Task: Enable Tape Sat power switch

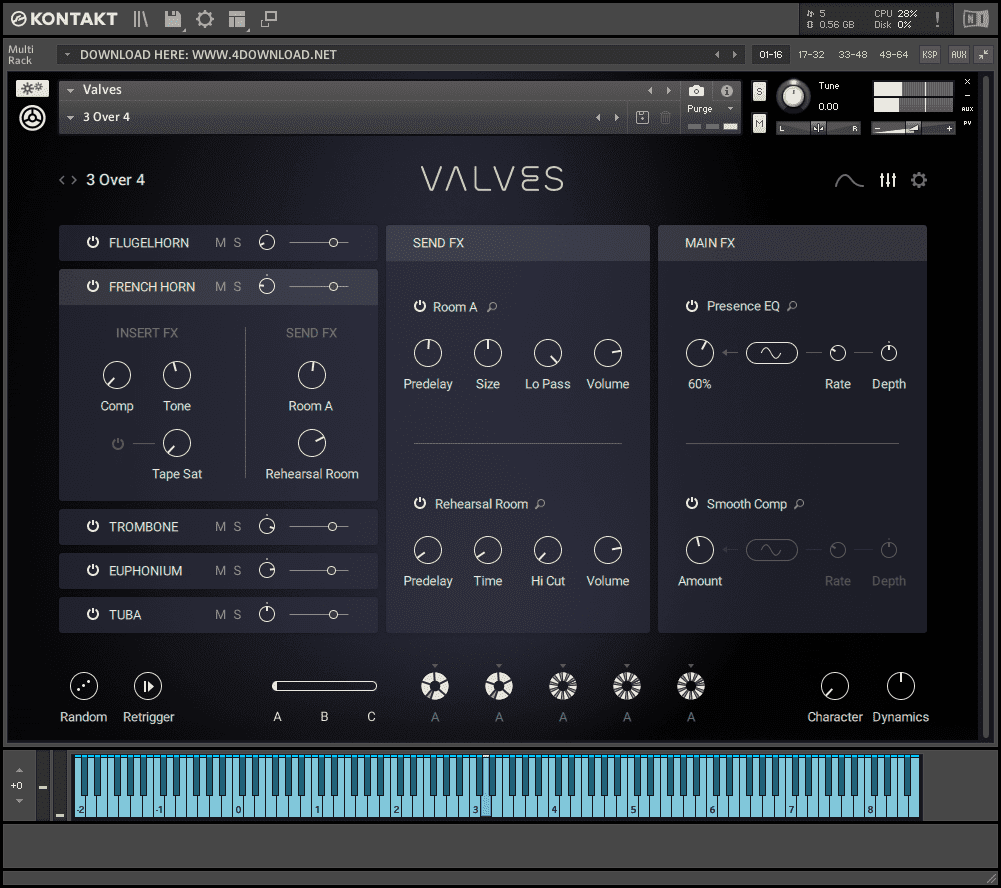Action: (x=118, y=444)
